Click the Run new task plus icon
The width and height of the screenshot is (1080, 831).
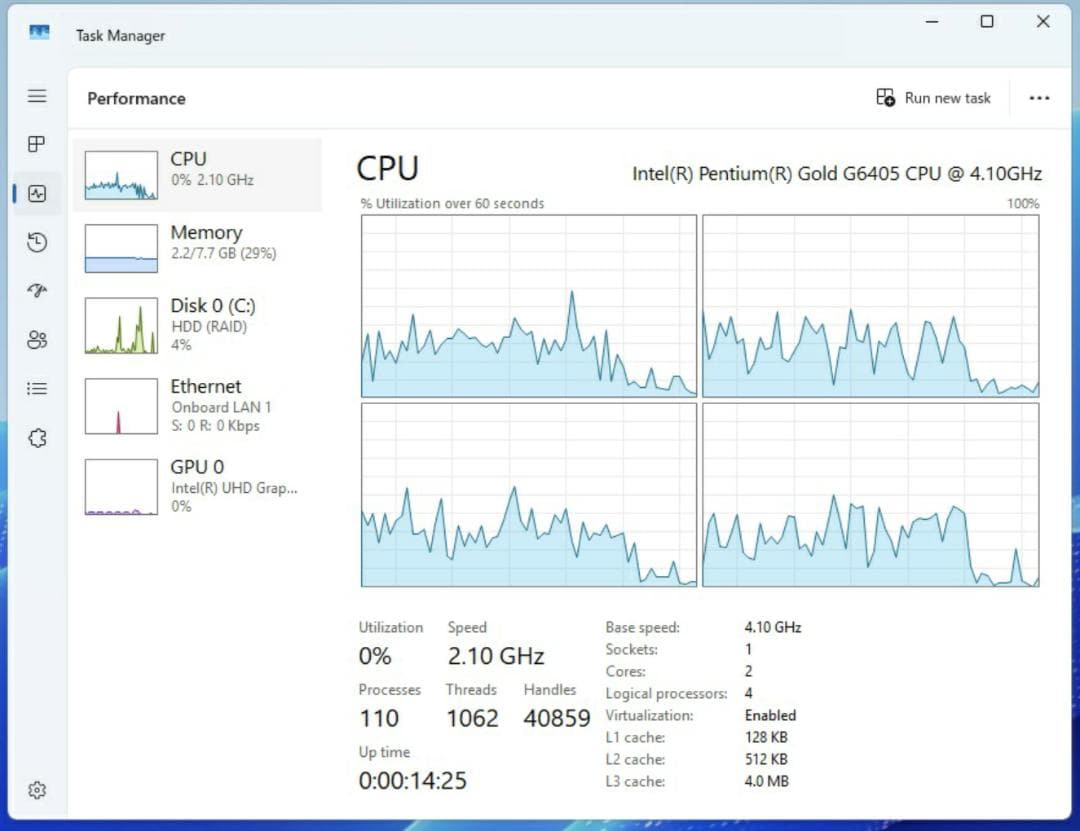tap(885, 97)
